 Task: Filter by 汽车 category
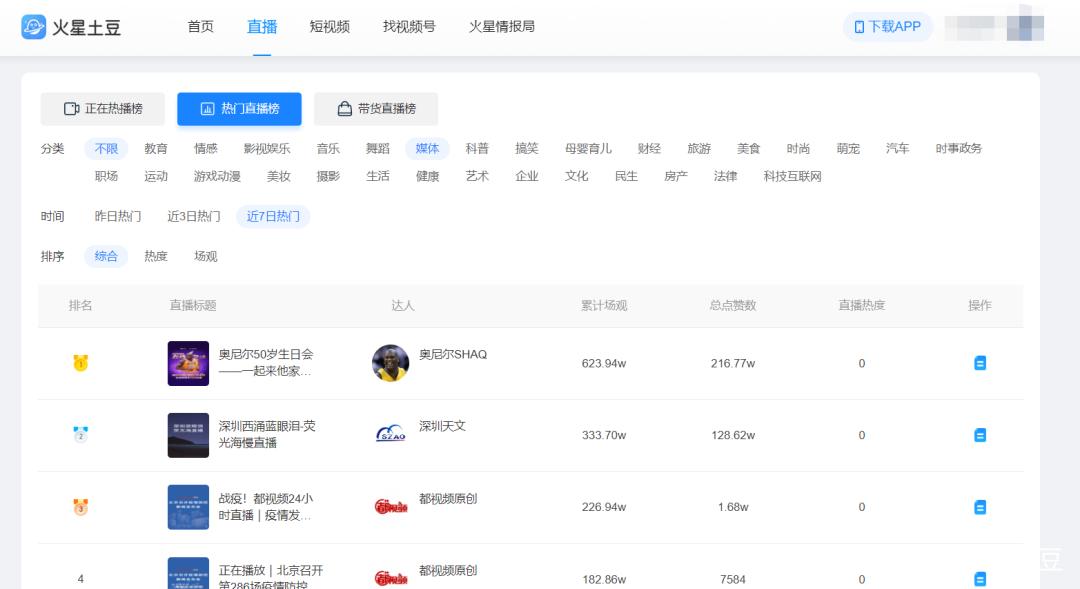click(x=897, y=149)
